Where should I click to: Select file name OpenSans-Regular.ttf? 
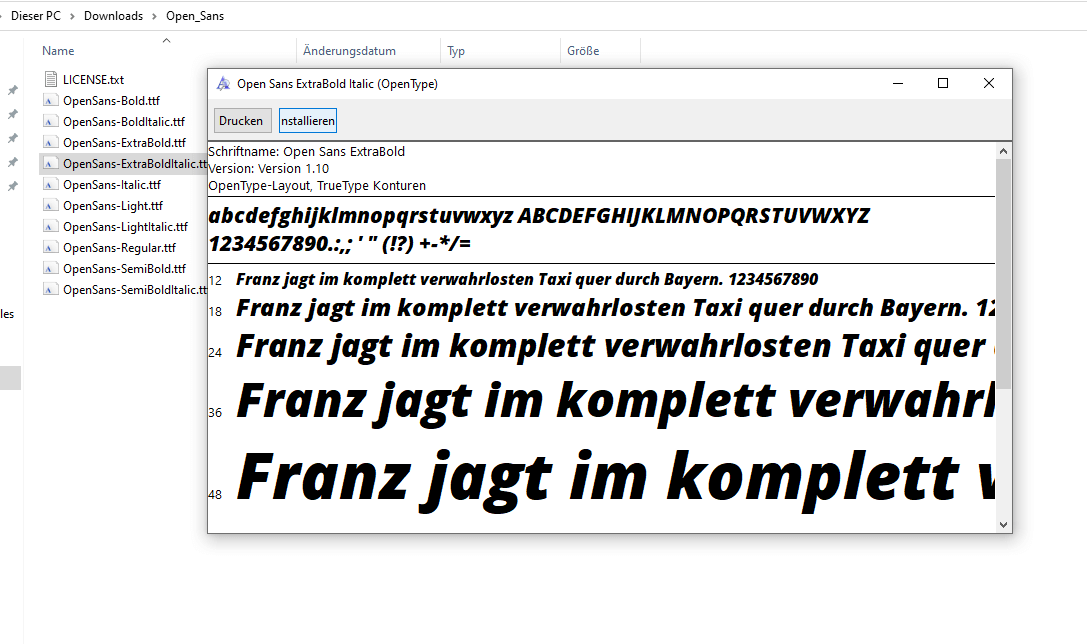pos(119,247)
